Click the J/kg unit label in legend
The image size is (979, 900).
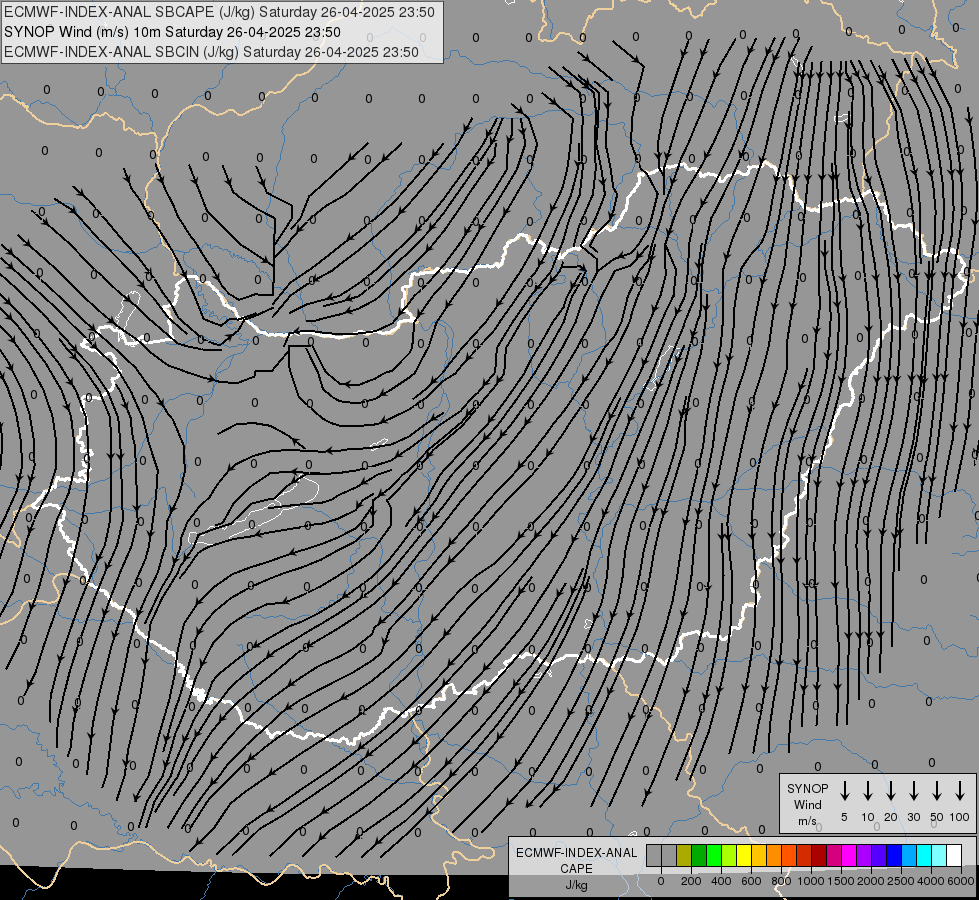coord(576,885)
